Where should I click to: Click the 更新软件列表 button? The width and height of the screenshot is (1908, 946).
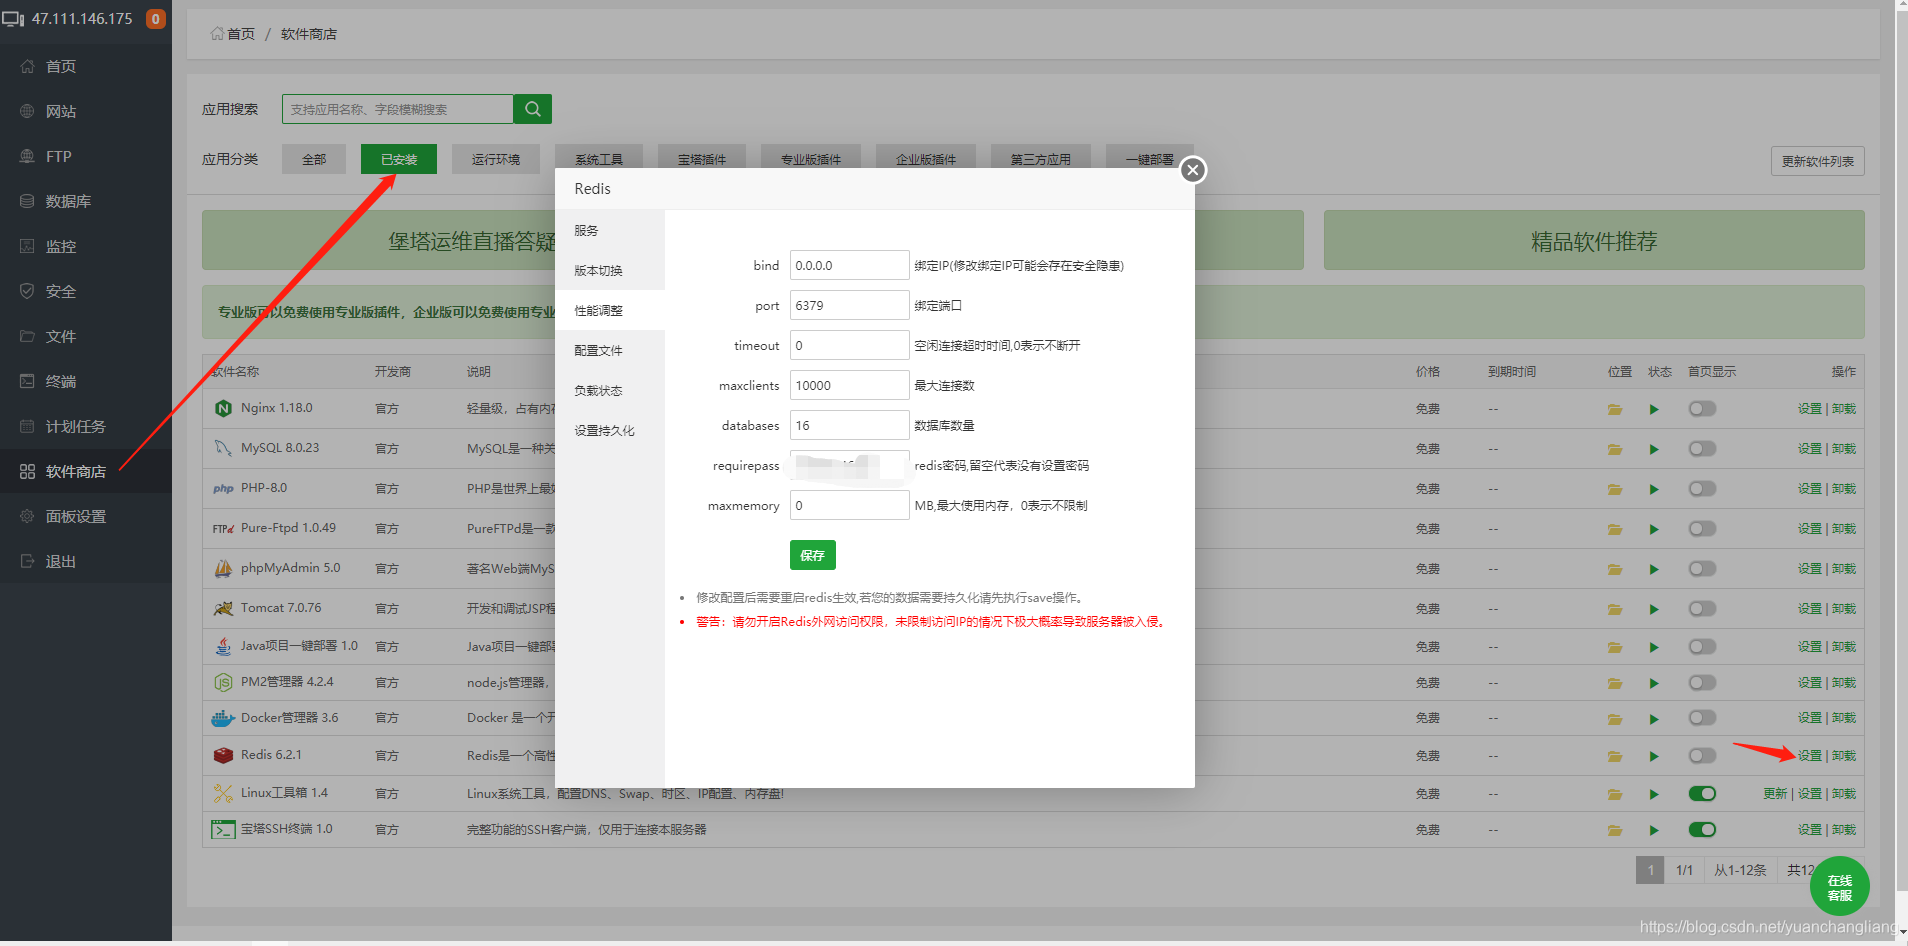1817,161
